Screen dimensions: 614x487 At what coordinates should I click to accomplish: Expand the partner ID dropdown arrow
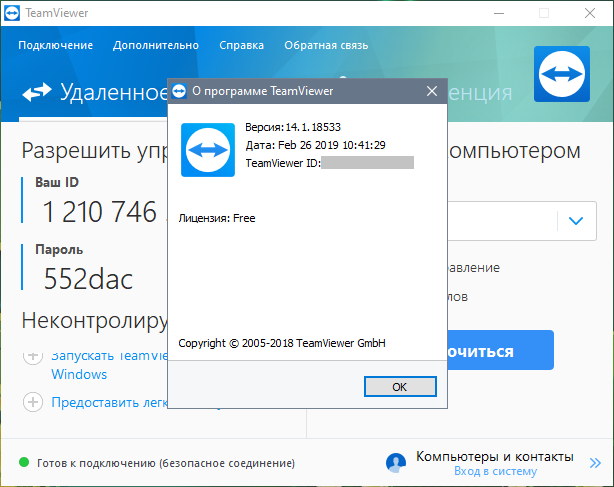tap(576, 221)
